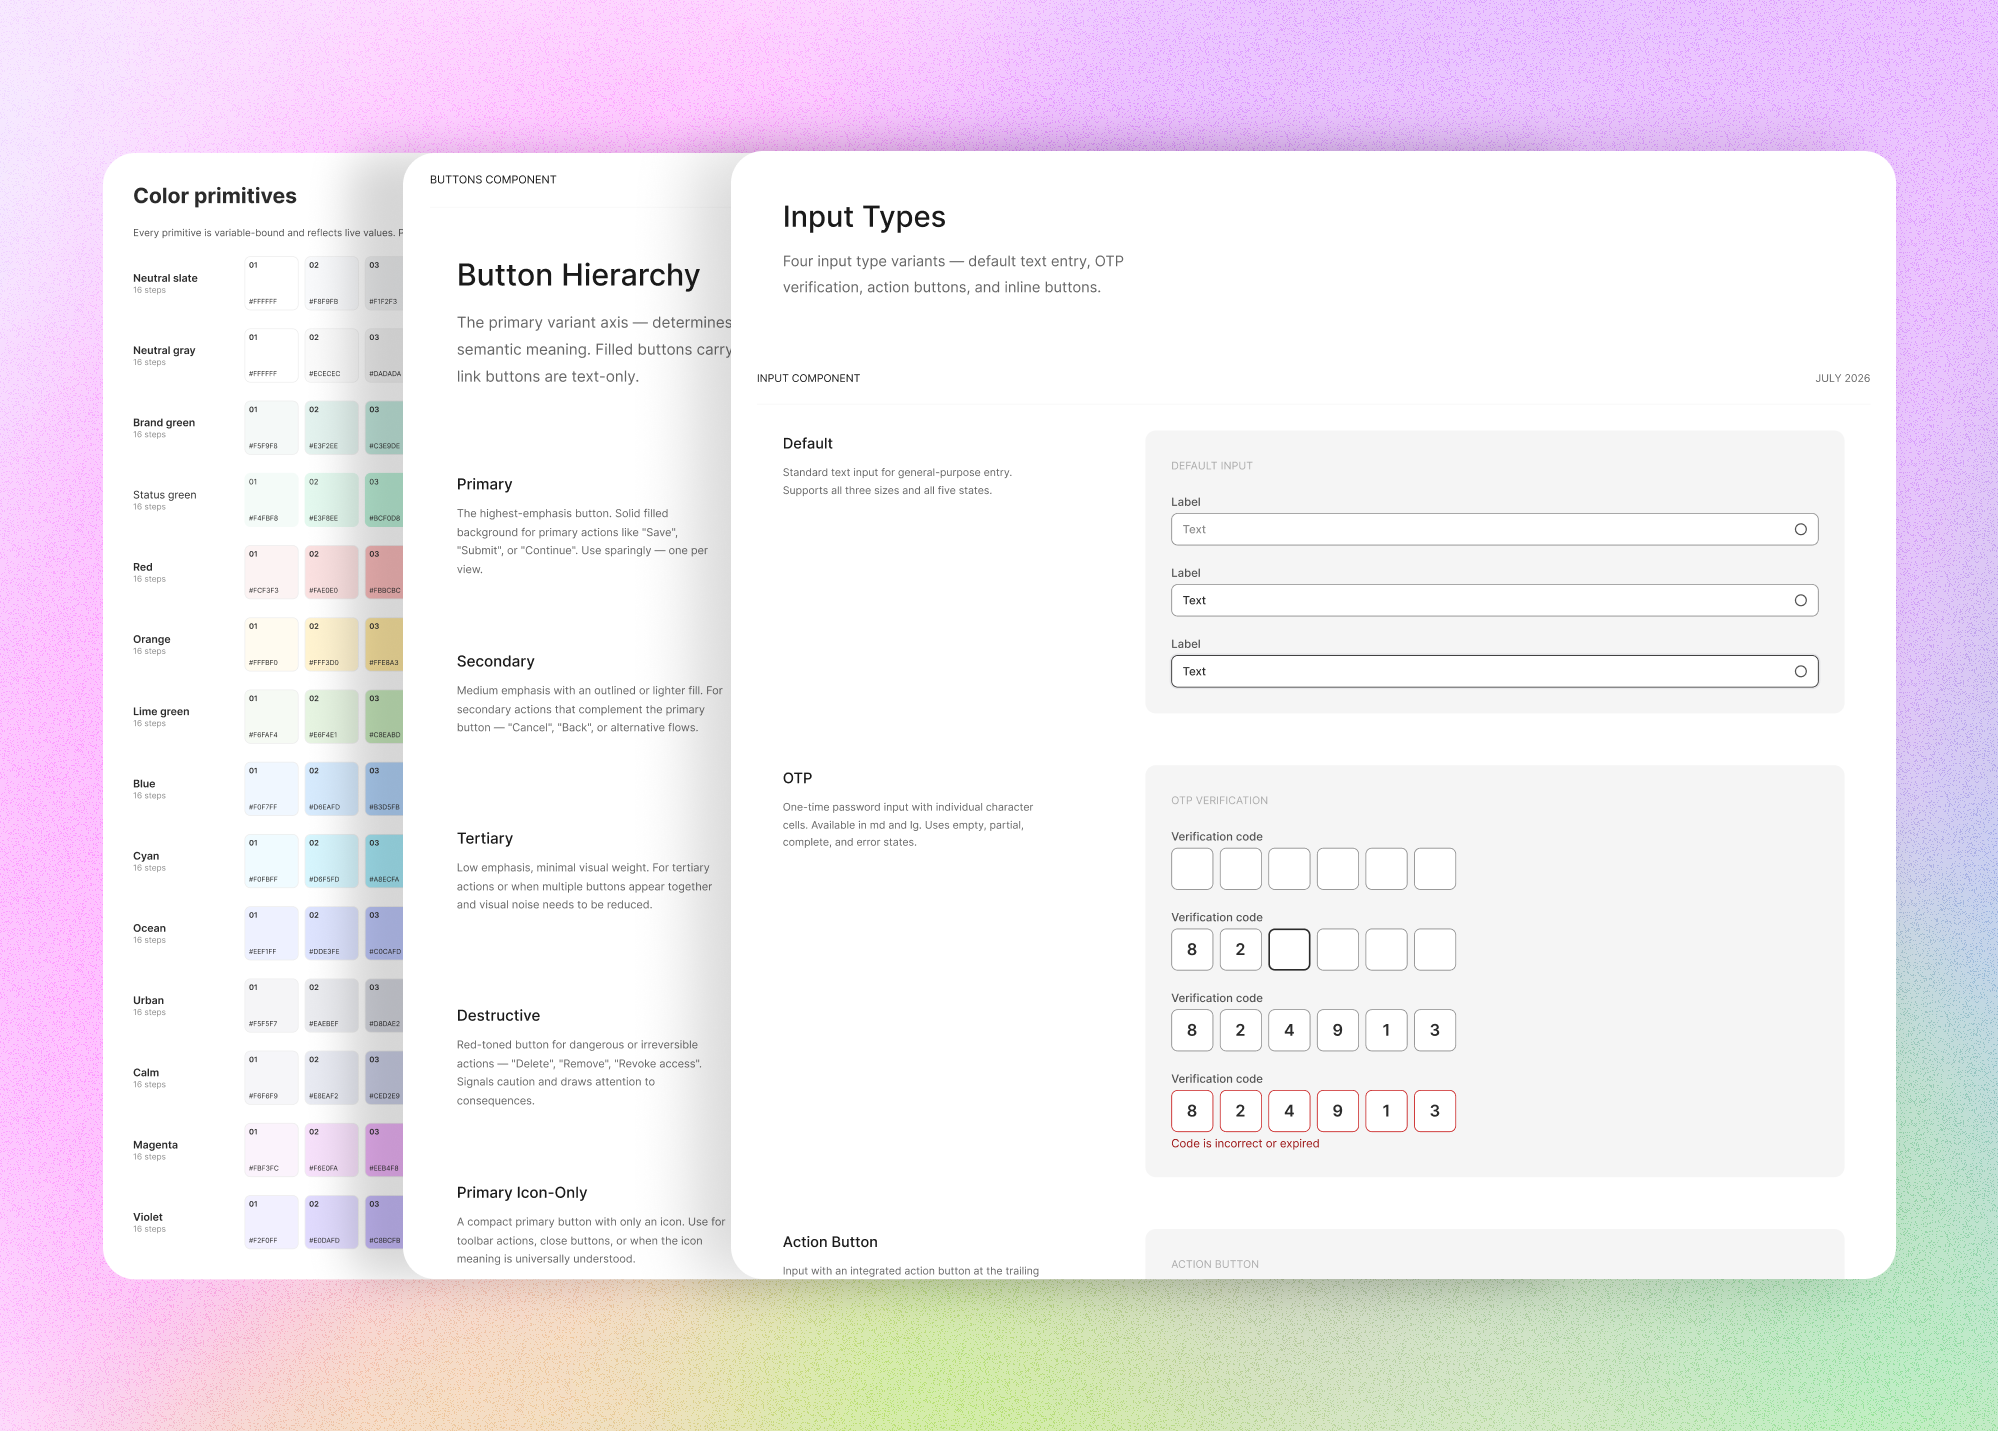Click the 'Color primitives' title
1998x1431 pixels.
click(215, 196)
